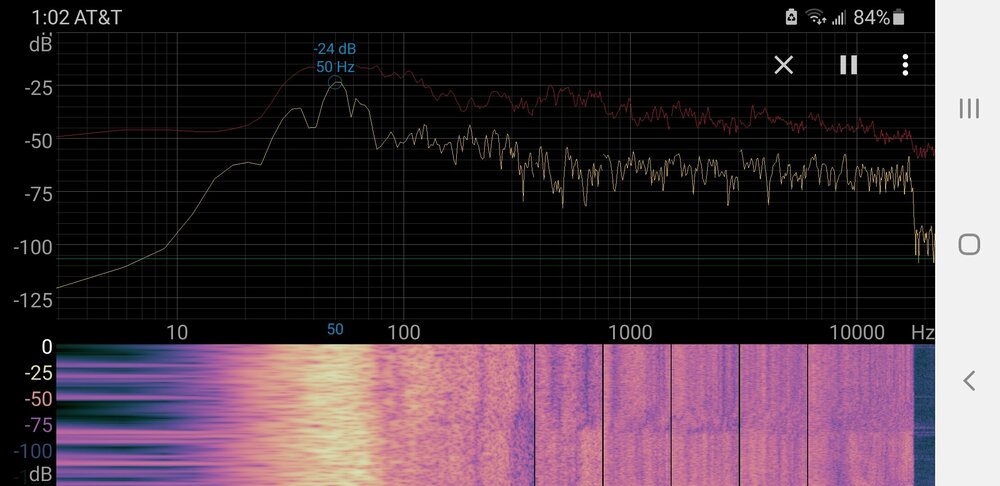The width and height of the screenshot is (1000, 486).
Task: Tap the -25 label on the spectrum axis
Action: [38, 87]
